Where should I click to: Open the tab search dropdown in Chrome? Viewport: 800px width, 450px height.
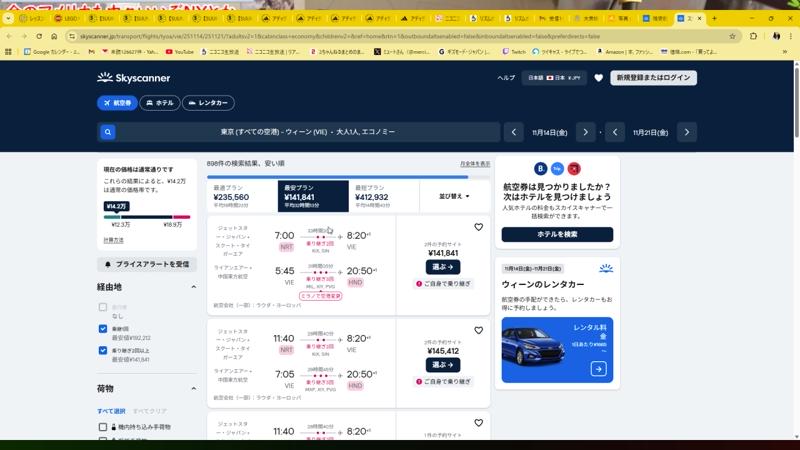click(x=8, y=18)
